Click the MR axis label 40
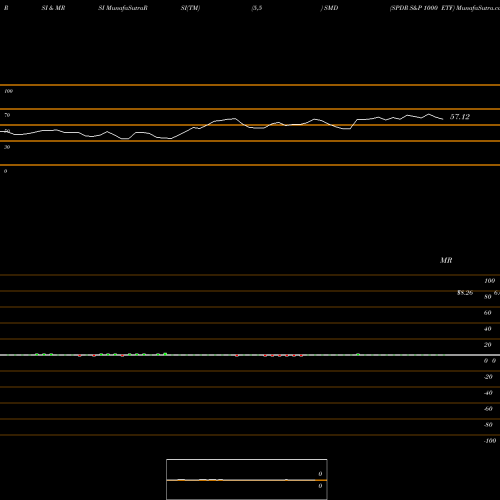 tap(487, 329)
